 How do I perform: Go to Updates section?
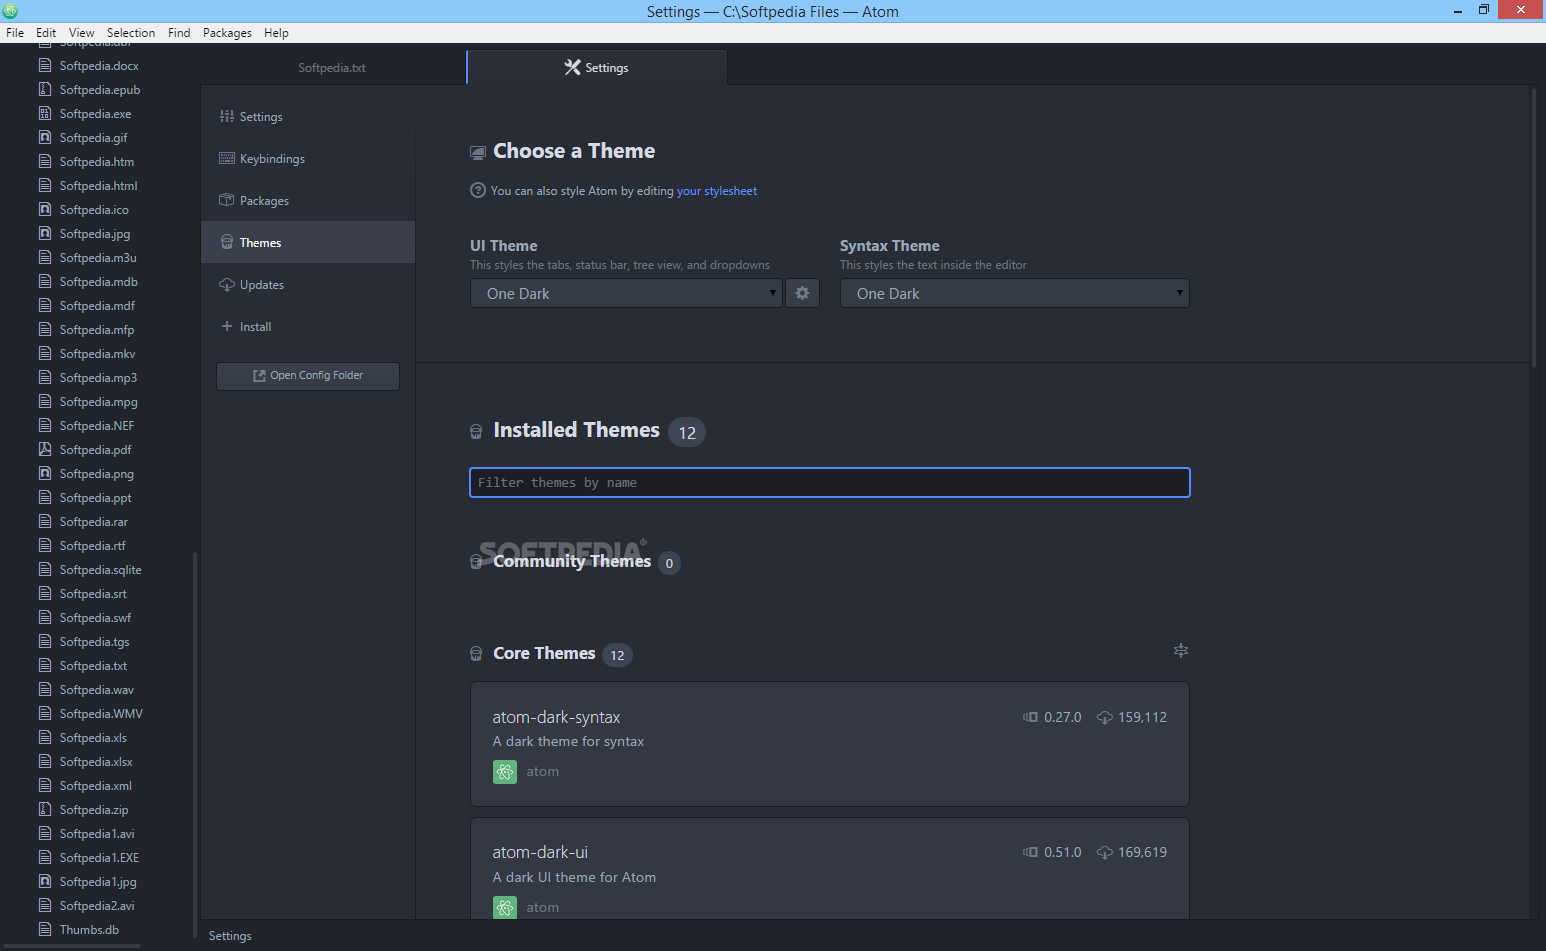[x=308, y=285]
